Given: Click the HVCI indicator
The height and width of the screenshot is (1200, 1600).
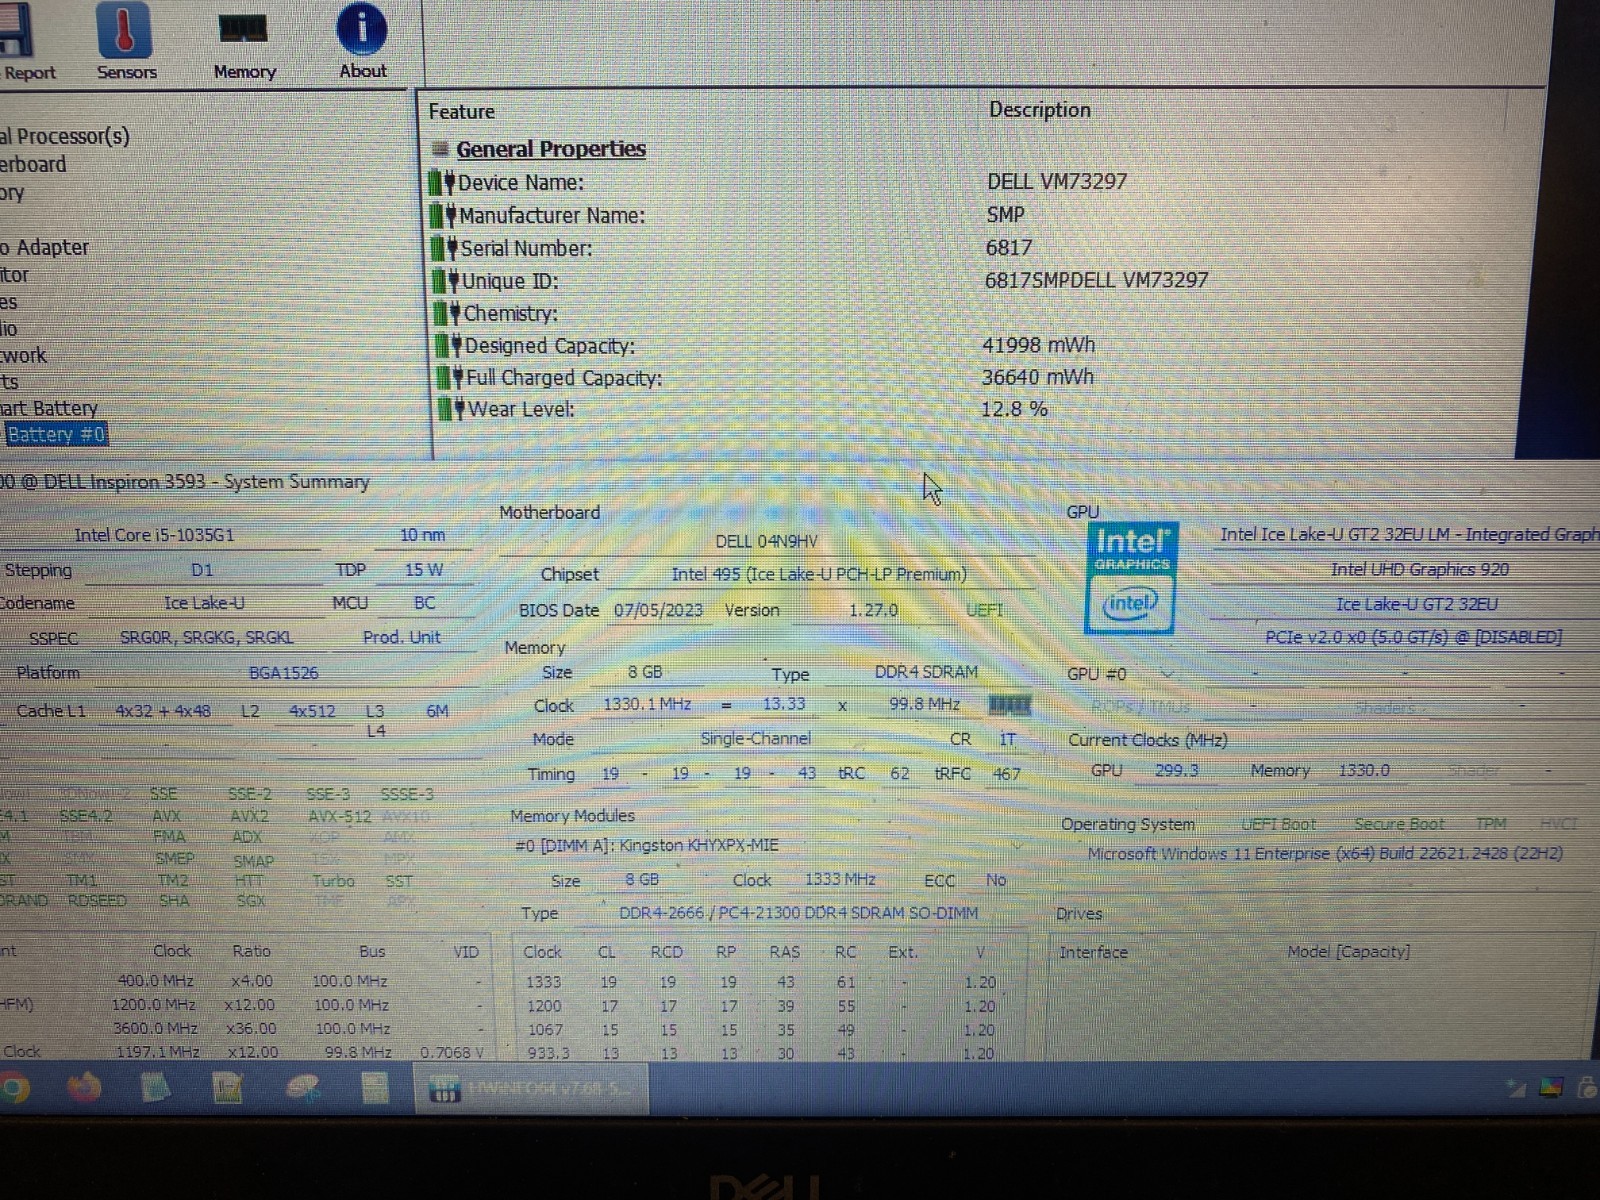Looking at the screenshot, I should pos(1558,824).
